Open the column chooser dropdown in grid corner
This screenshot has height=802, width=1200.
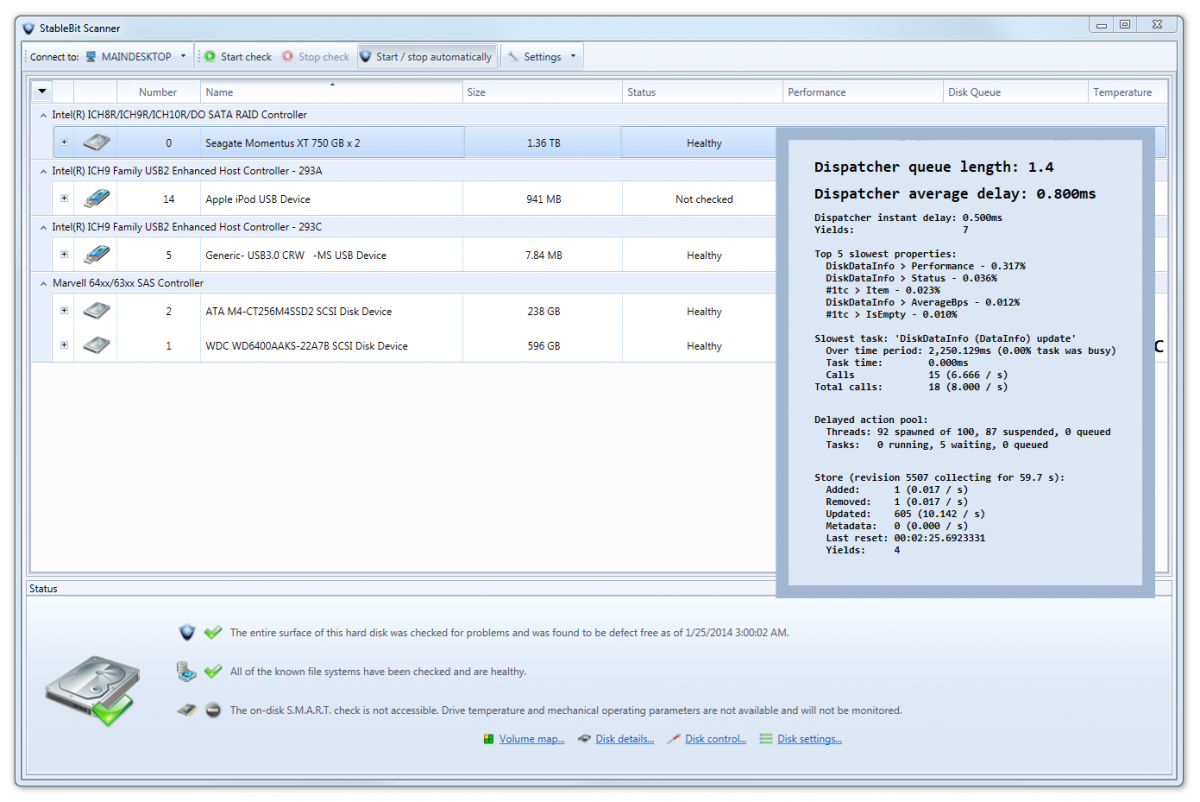[42, 92]
